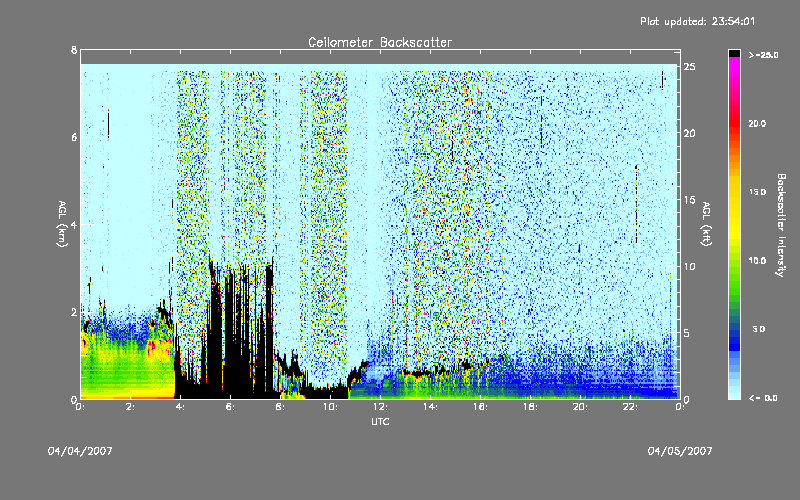
Task: Click the "10:" hour tick label
Action: (x=330, y=407)
